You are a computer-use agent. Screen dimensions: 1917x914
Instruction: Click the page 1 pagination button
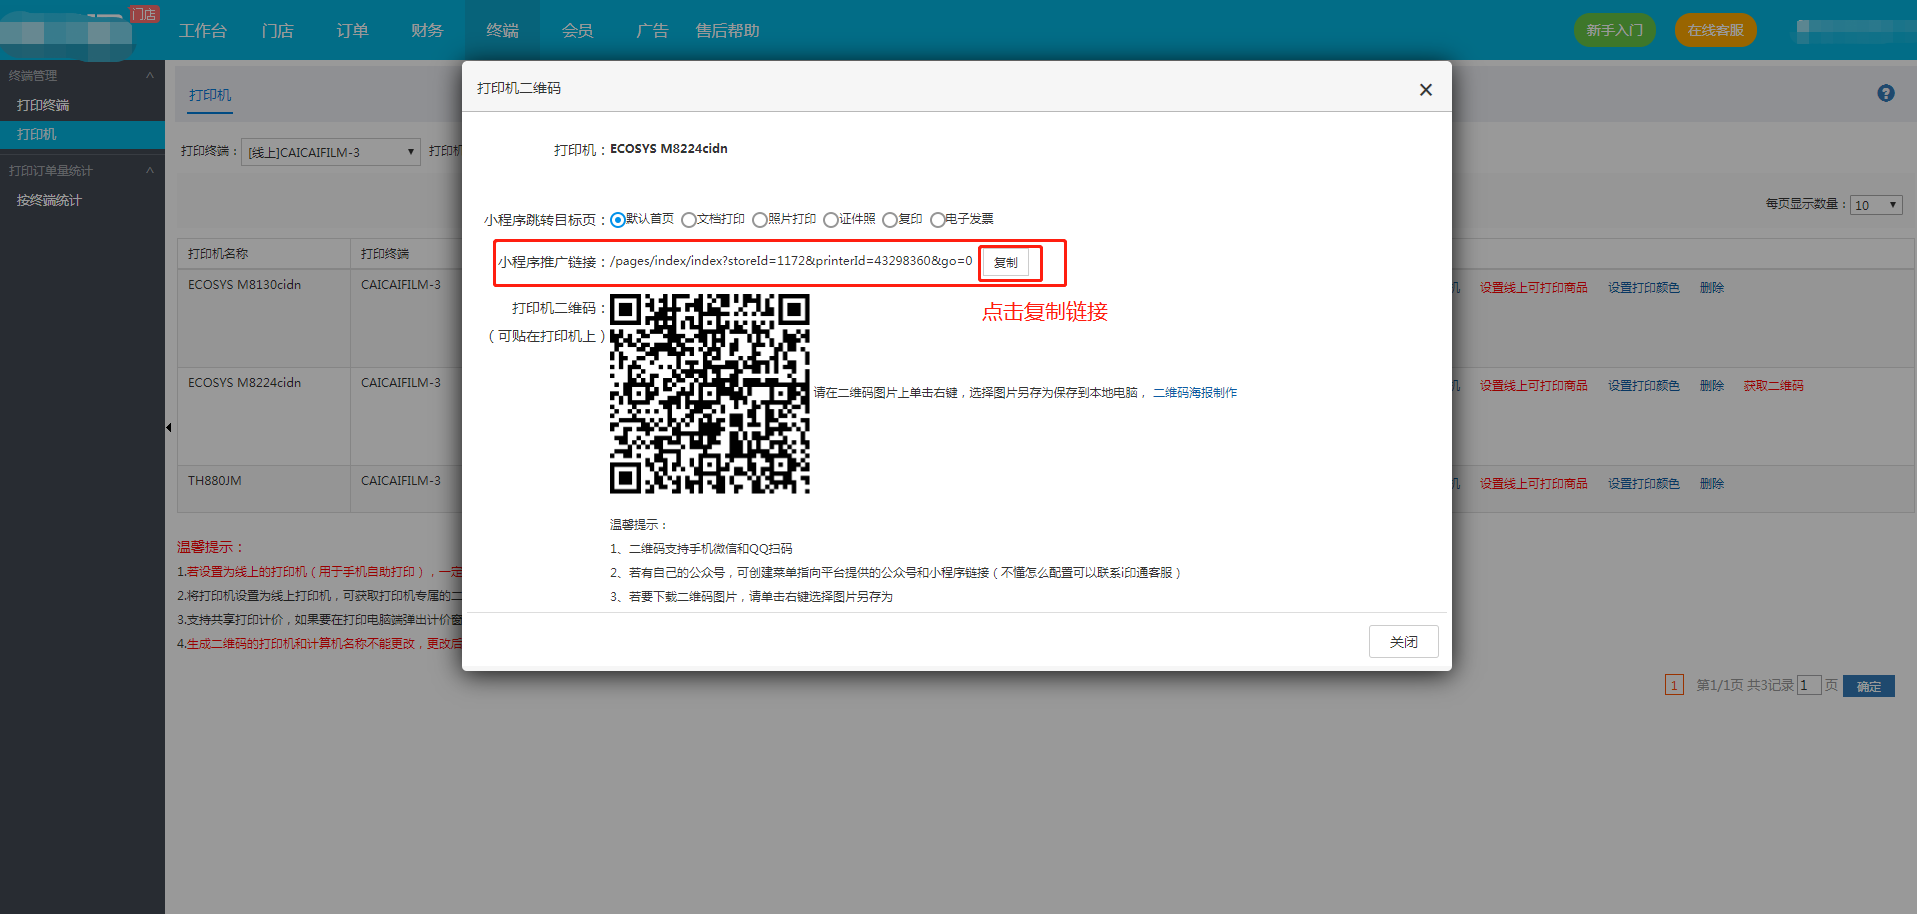coord(1674,686)
